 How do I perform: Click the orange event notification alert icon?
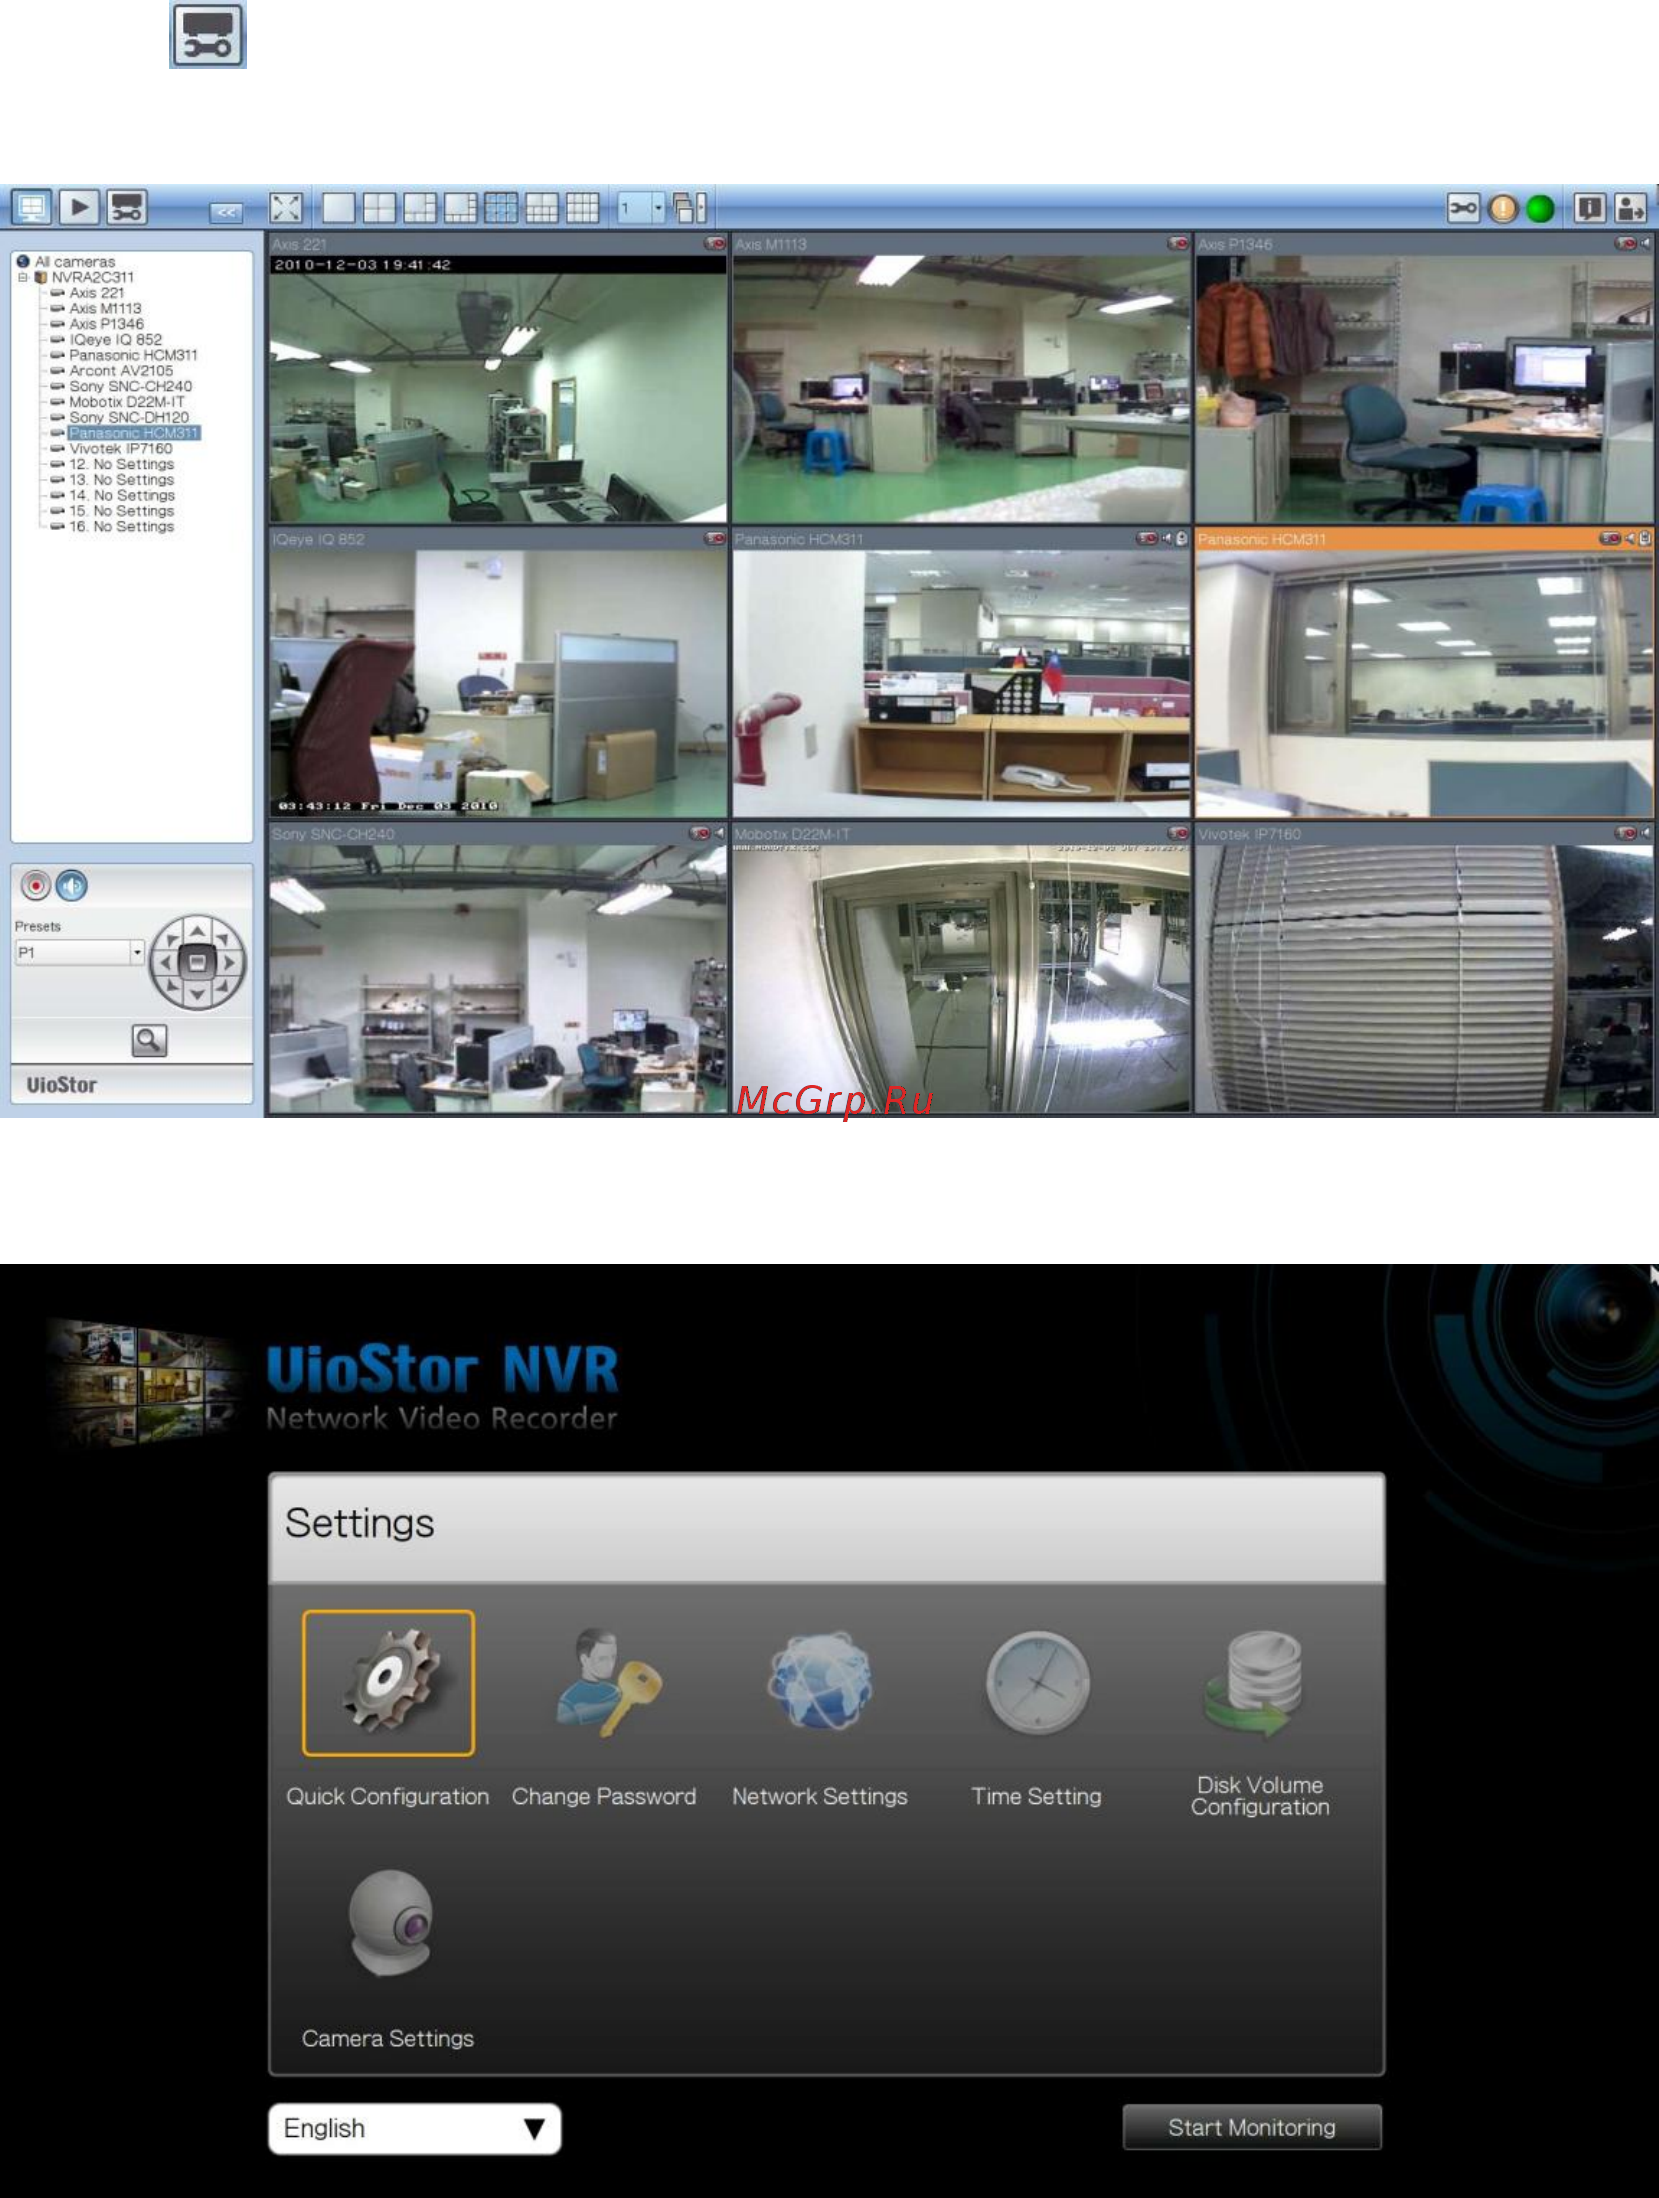click(1503, 208)
